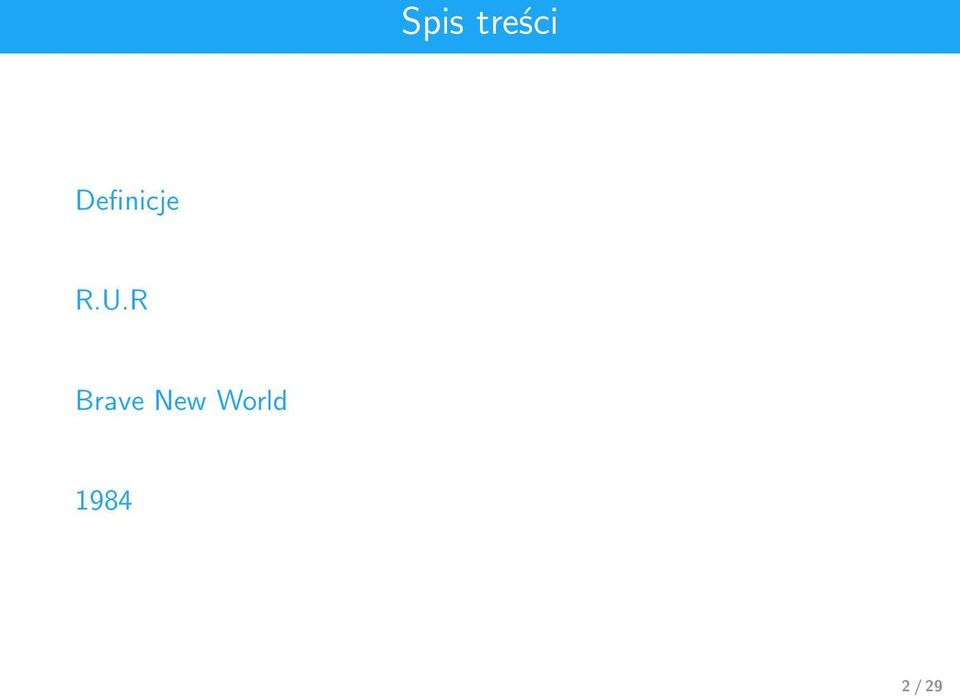
Task: Click the slash in the page counter
Action: (918, 685)
